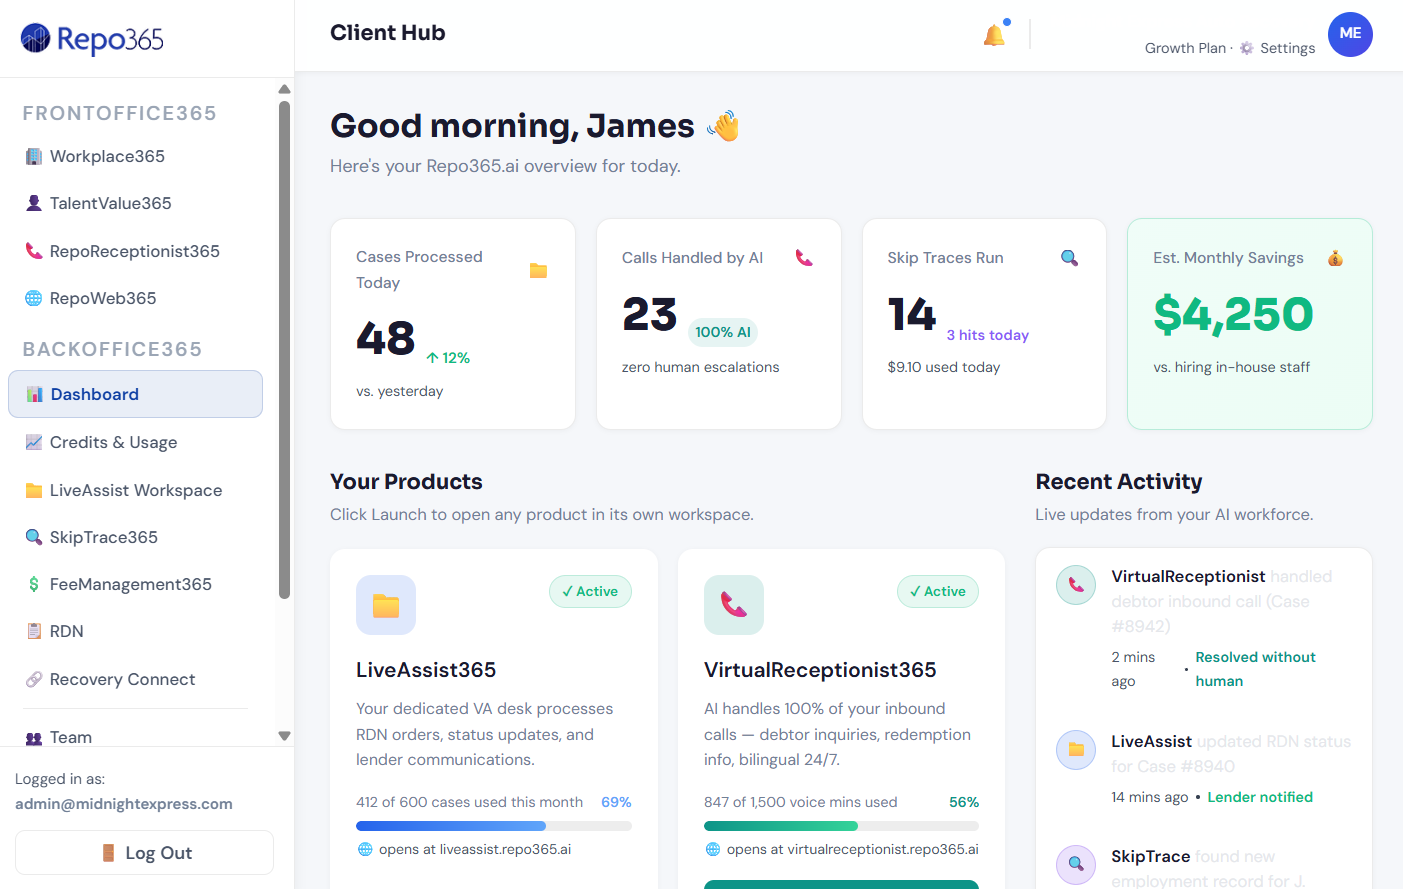Click the Calls Handled by AI phone icon
The image size is (1403, 889).
[x=803, y=258]
